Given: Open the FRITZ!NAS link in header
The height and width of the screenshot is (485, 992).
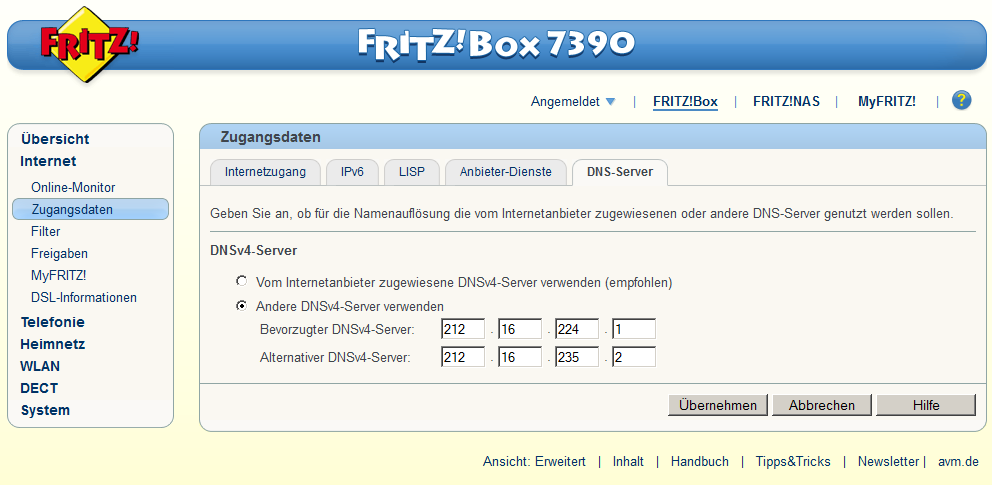Looking at the screenshot, I should click(787, 101).
